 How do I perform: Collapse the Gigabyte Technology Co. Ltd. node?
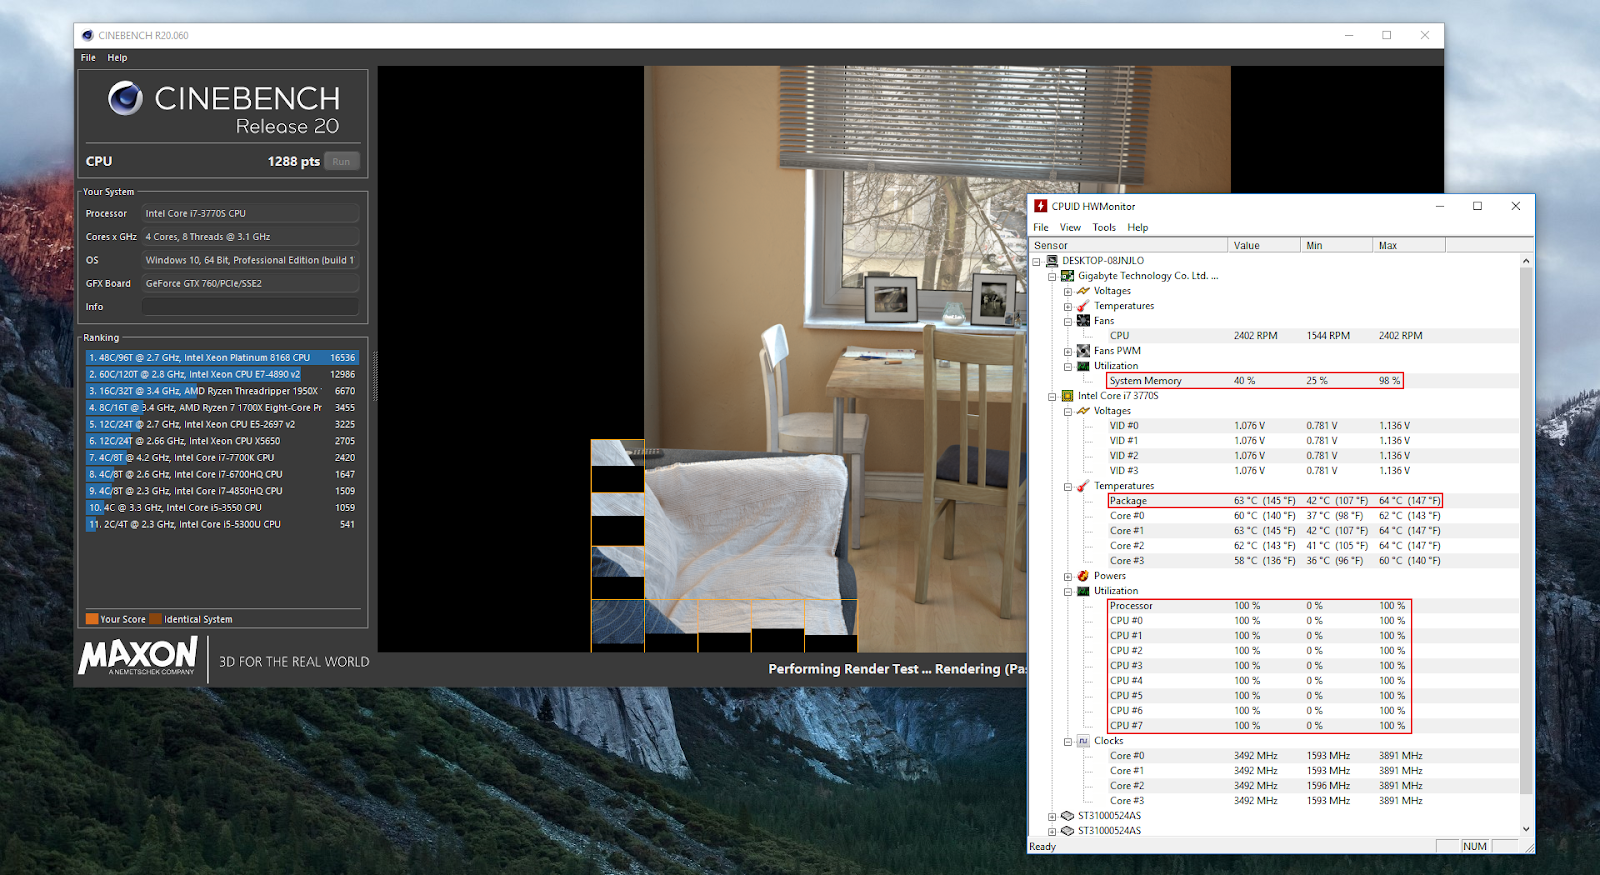click(1052, 276)
